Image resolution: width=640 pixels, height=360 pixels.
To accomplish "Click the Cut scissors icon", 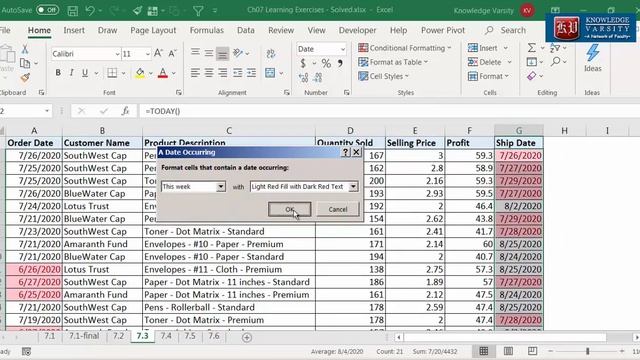I will (x=25, y=49).
